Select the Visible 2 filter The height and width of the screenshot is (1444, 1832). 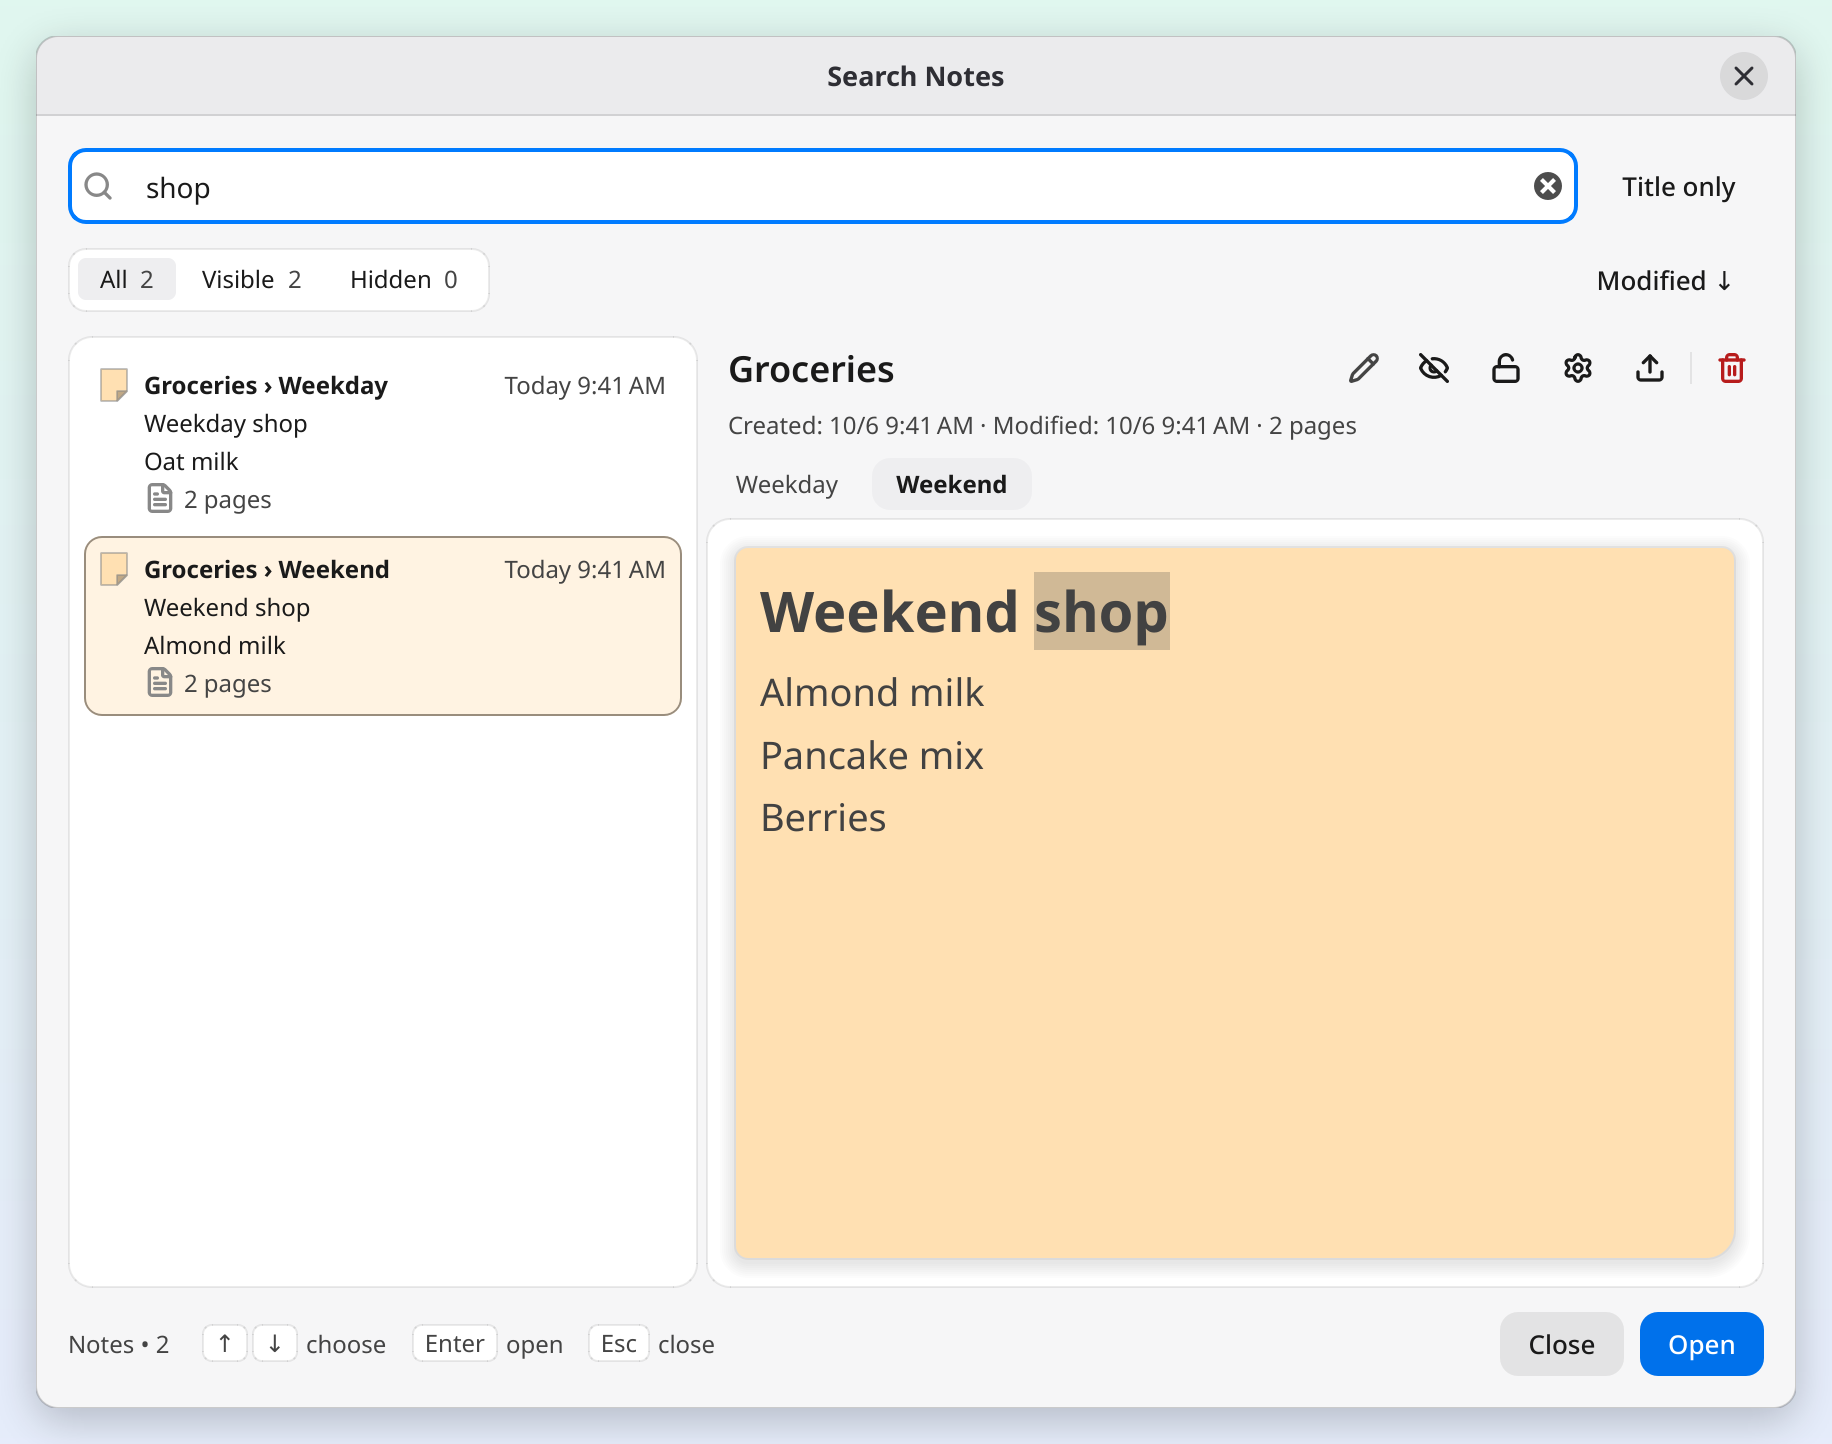click(251, 279)
